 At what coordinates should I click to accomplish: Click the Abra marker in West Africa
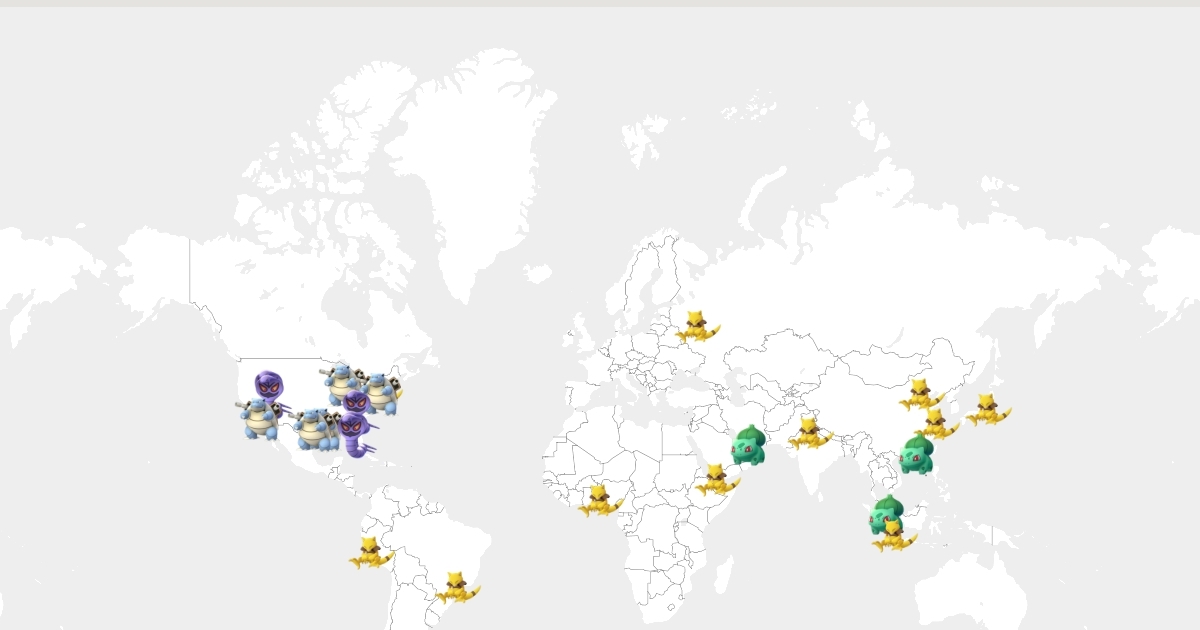tap(600, 500)
